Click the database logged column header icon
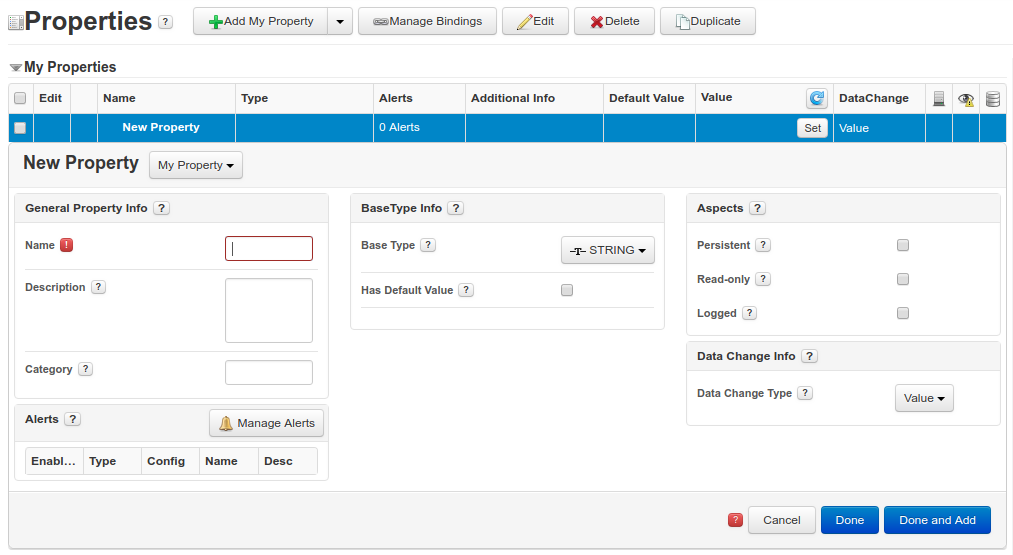The image size is (1013, 555). pos(992,98)
